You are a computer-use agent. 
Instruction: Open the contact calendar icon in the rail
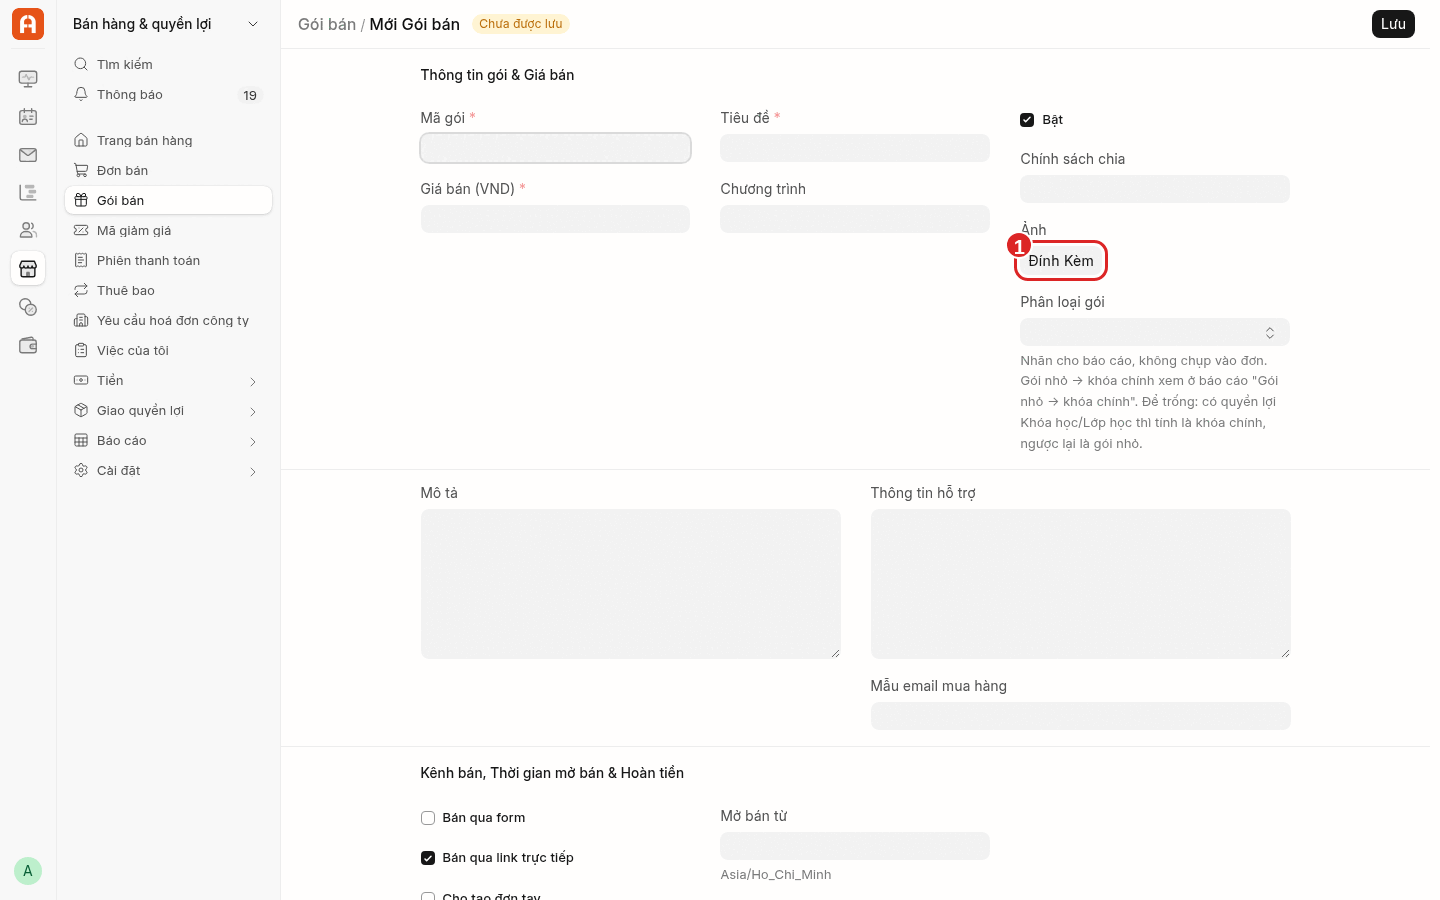pyautogui.click(x=28, y=117)
